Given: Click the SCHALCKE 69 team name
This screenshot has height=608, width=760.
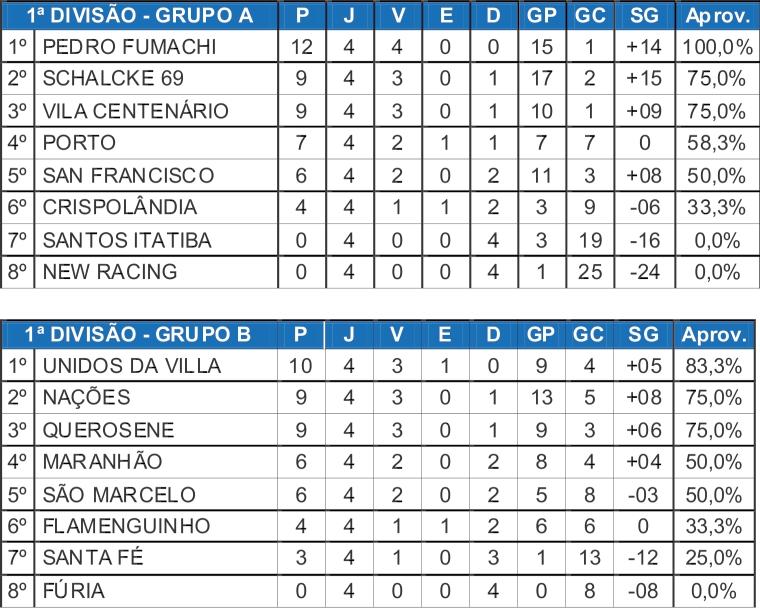Looking at the screenshot, I should tap(113, 78).
